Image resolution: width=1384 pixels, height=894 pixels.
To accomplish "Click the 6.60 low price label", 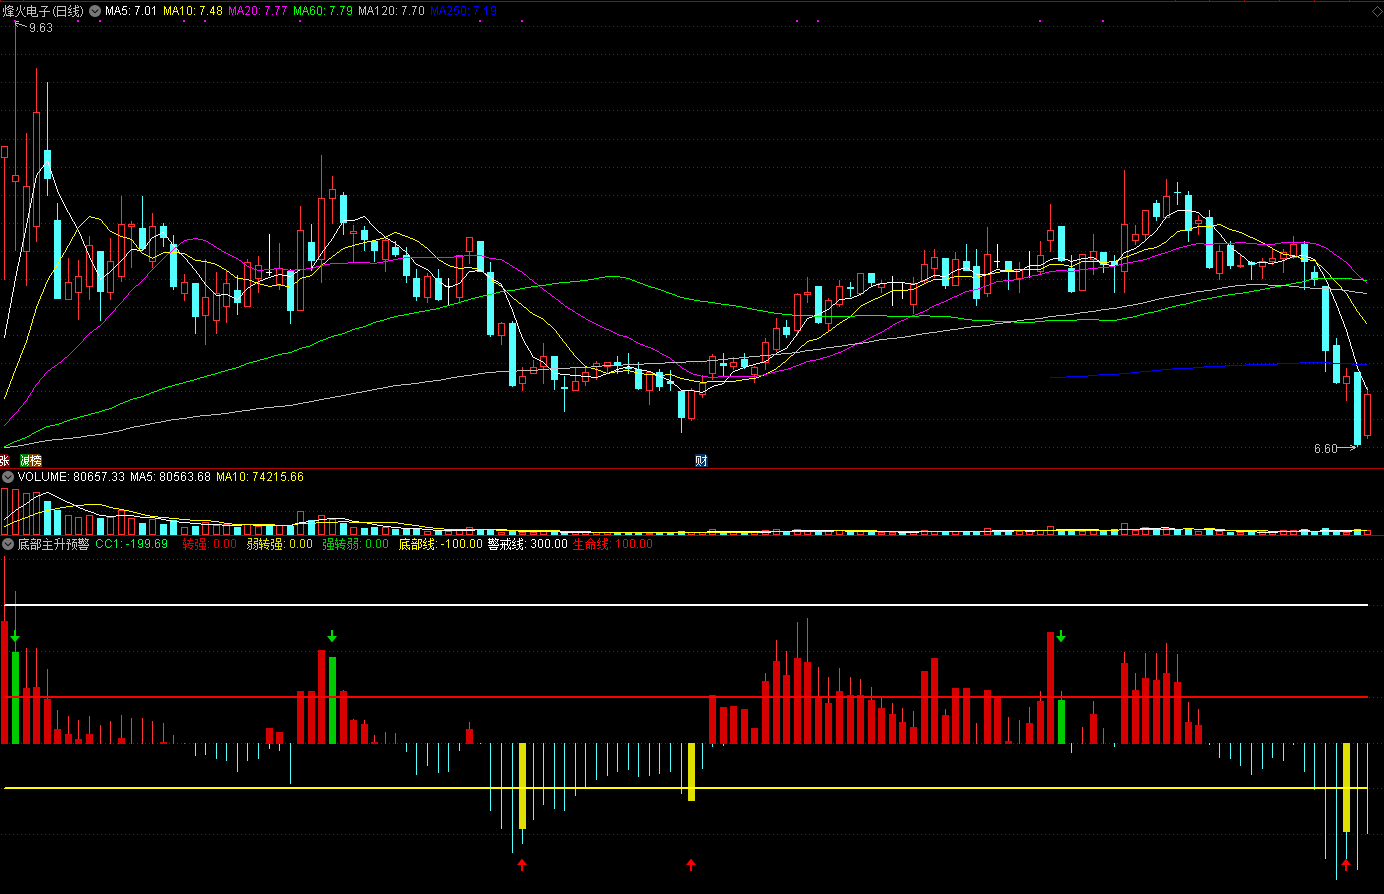I will point(1325,449).
